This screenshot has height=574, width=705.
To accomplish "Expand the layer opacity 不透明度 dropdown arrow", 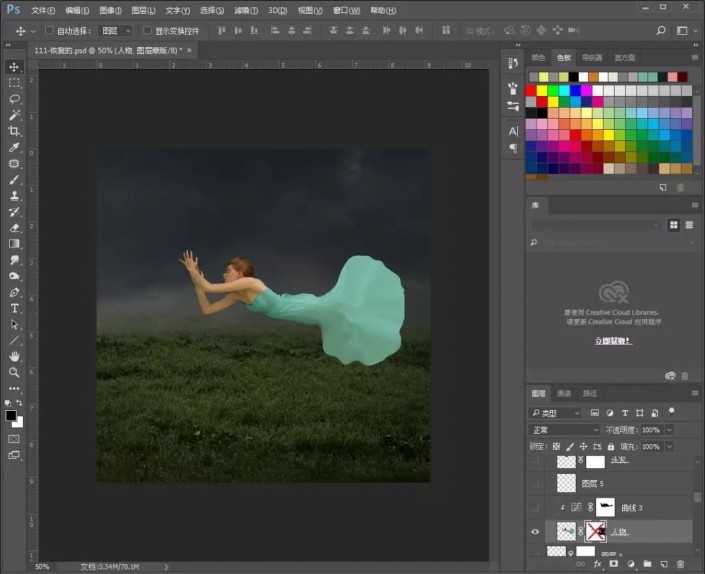I will [668, 430].
